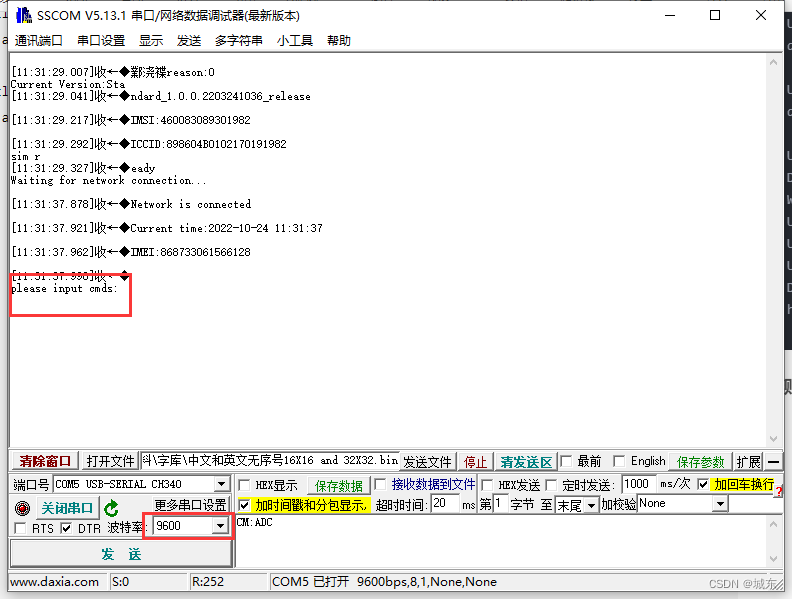Toggle 加回车换行 checkbox

[703, 484]
